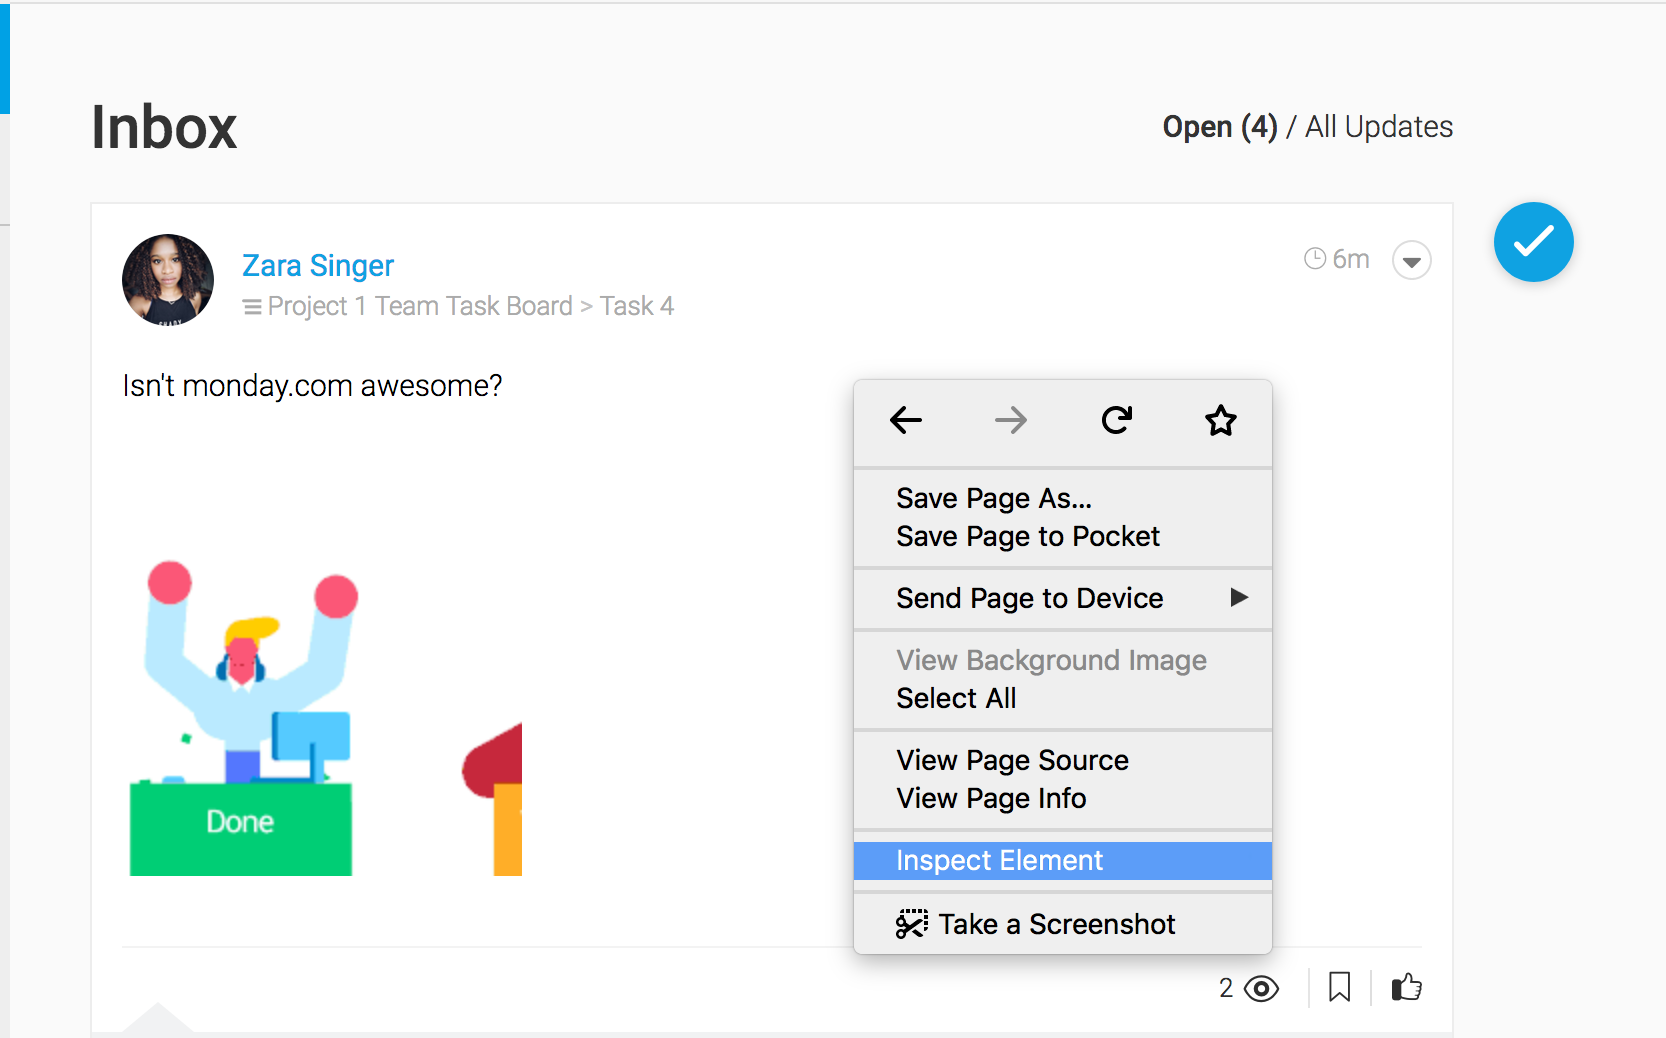Open Project 1 Team Task Board link
The width and height of the screenshot is (1666, 1038).
pos(420,306)
